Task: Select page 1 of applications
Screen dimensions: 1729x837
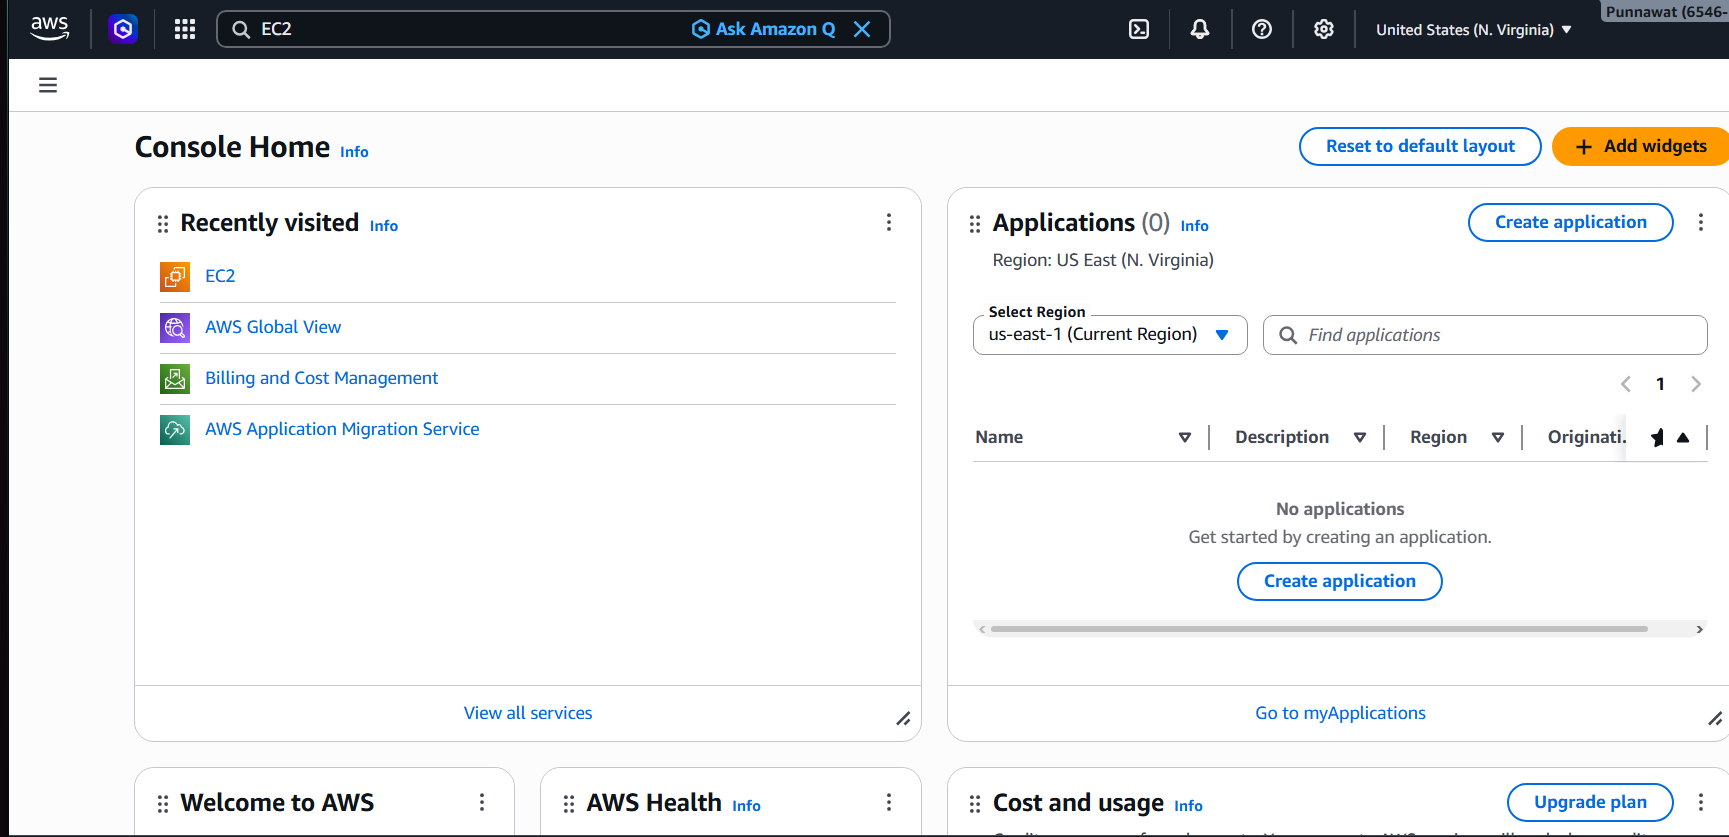Action: tap(1660, 384)
